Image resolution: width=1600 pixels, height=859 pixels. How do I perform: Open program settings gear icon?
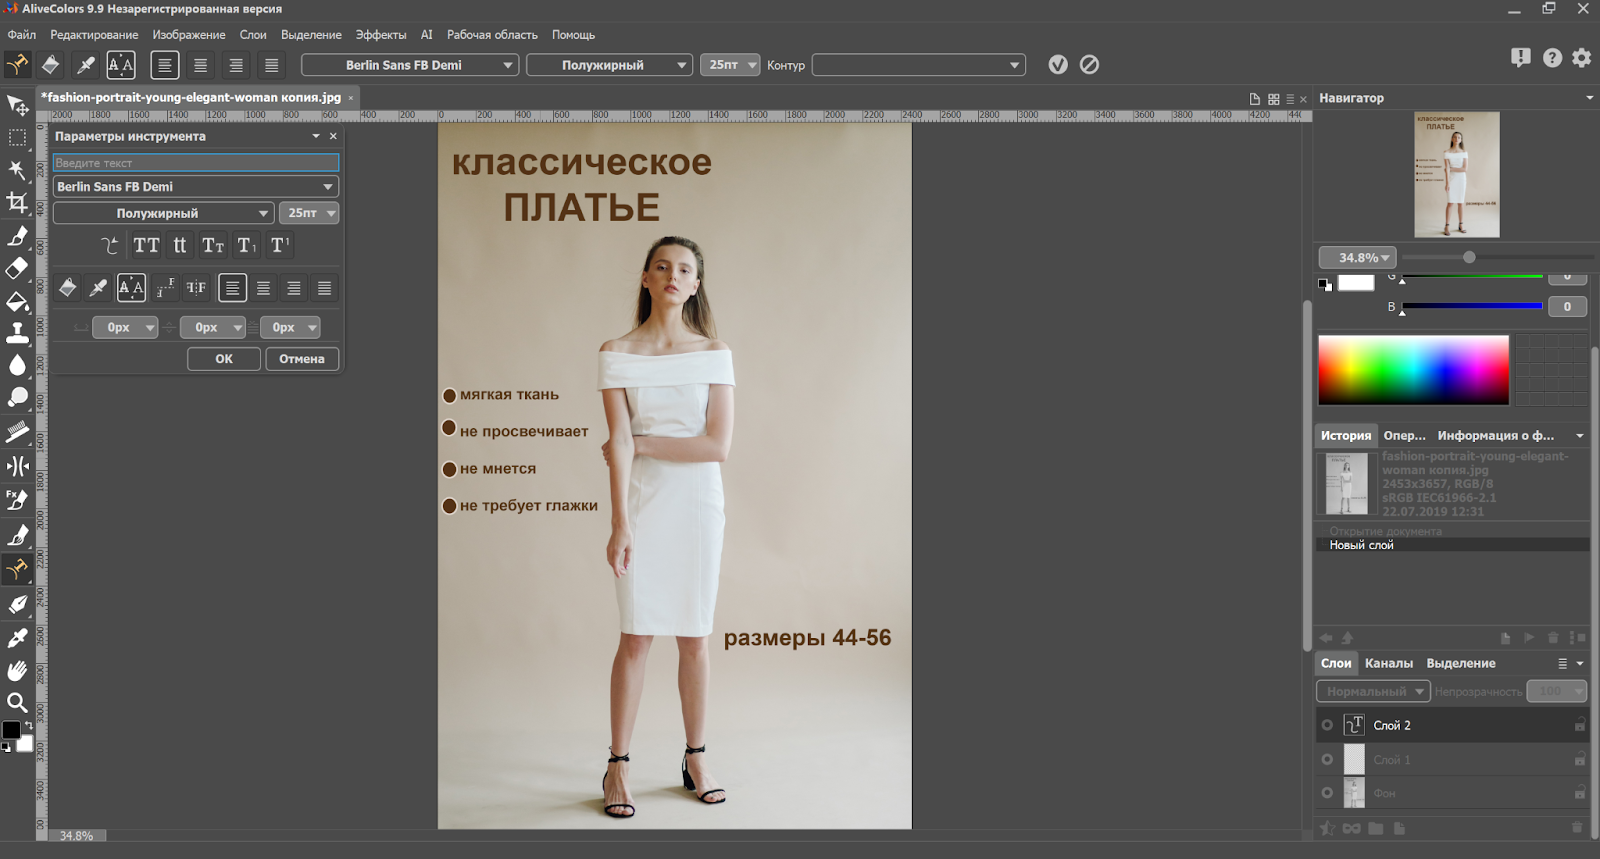pos(1581,58)
